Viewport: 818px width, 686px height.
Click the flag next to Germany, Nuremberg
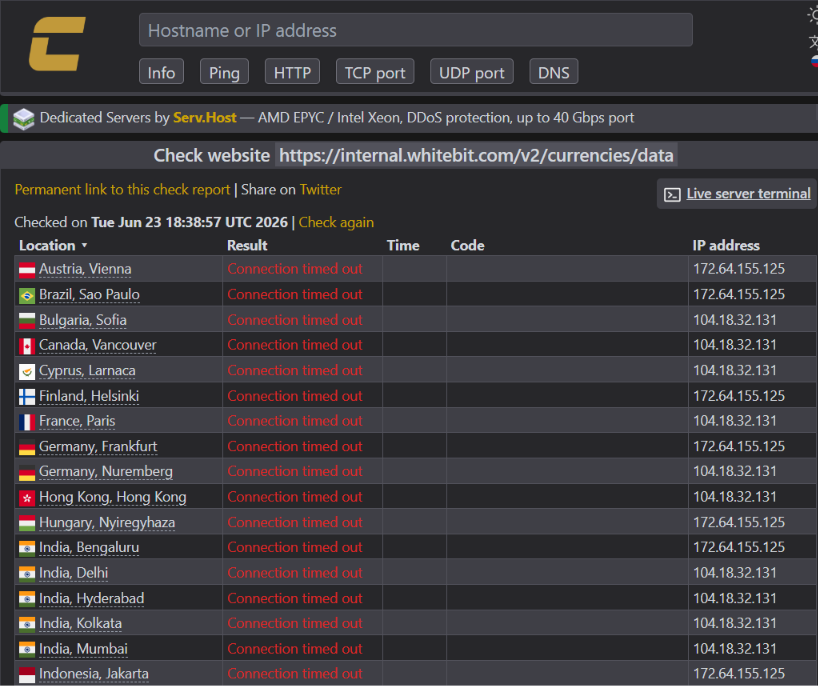point(27,473)
